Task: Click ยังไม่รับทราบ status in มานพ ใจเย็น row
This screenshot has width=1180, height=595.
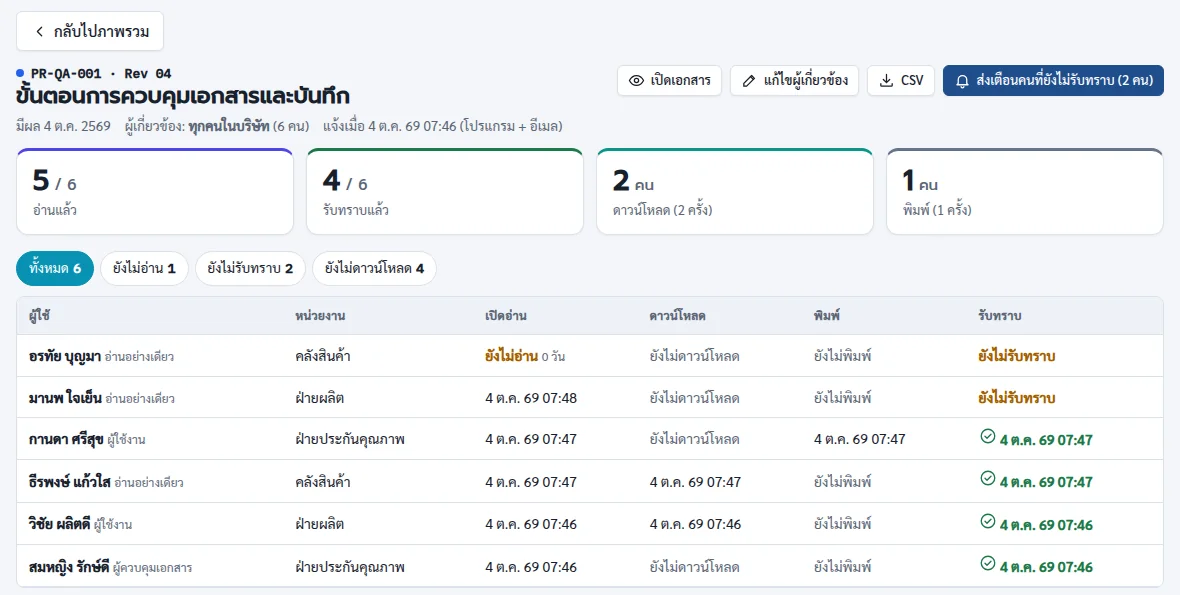Action: [x=1017, y=398]
